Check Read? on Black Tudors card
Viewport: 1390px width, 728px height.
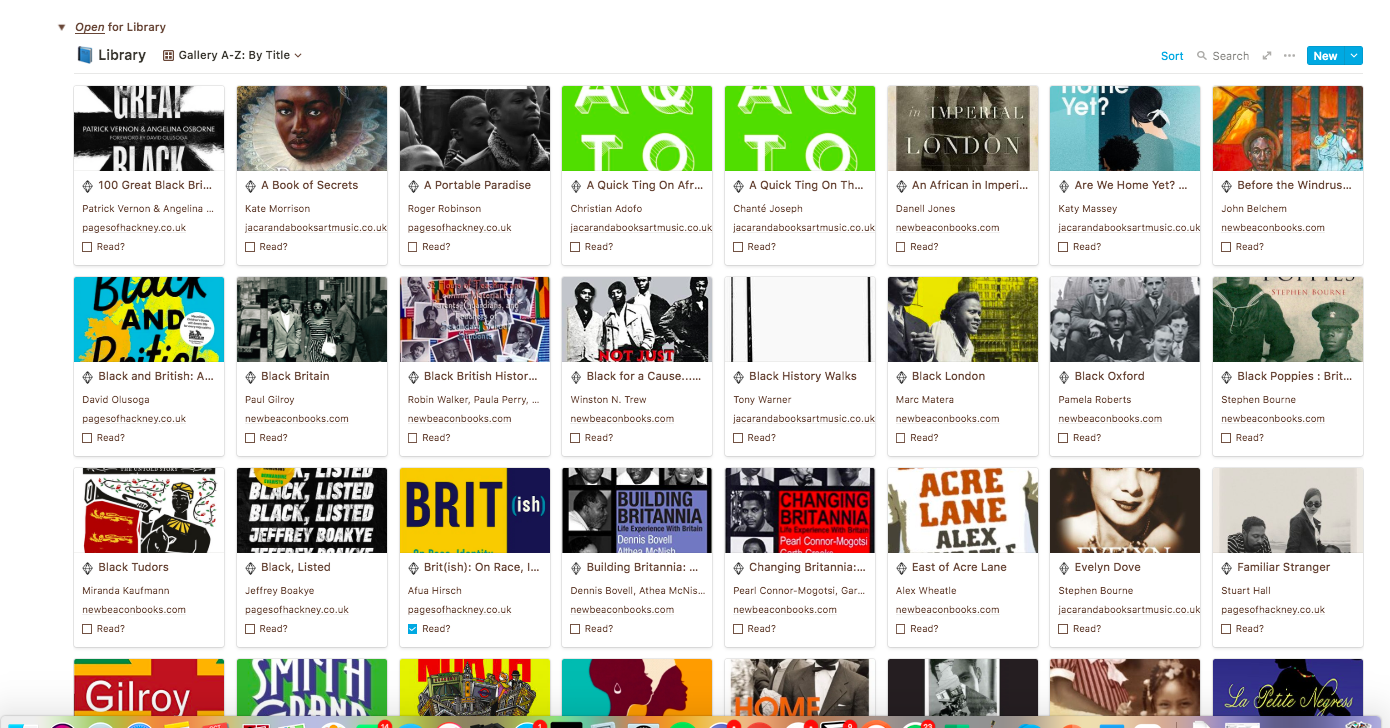pos(87,629)
